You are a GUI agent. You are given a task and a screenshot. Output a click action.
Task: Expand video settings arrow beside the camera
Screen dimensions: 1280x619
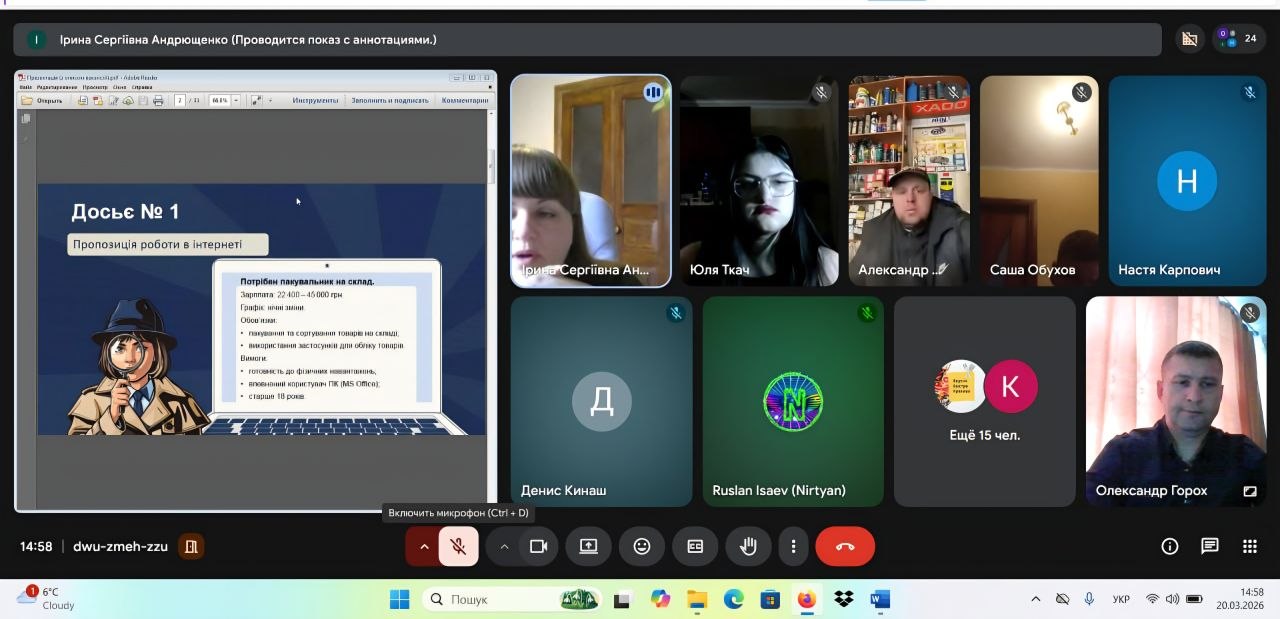[504, 546]
